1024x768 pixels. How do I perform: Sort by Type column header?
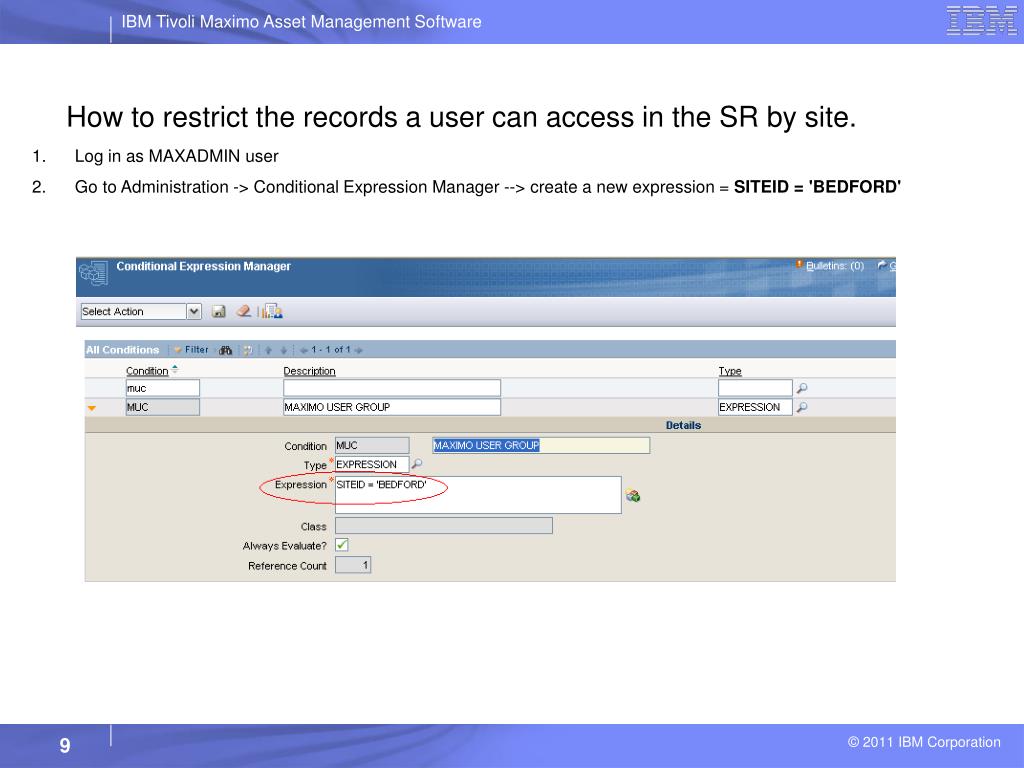730,371
